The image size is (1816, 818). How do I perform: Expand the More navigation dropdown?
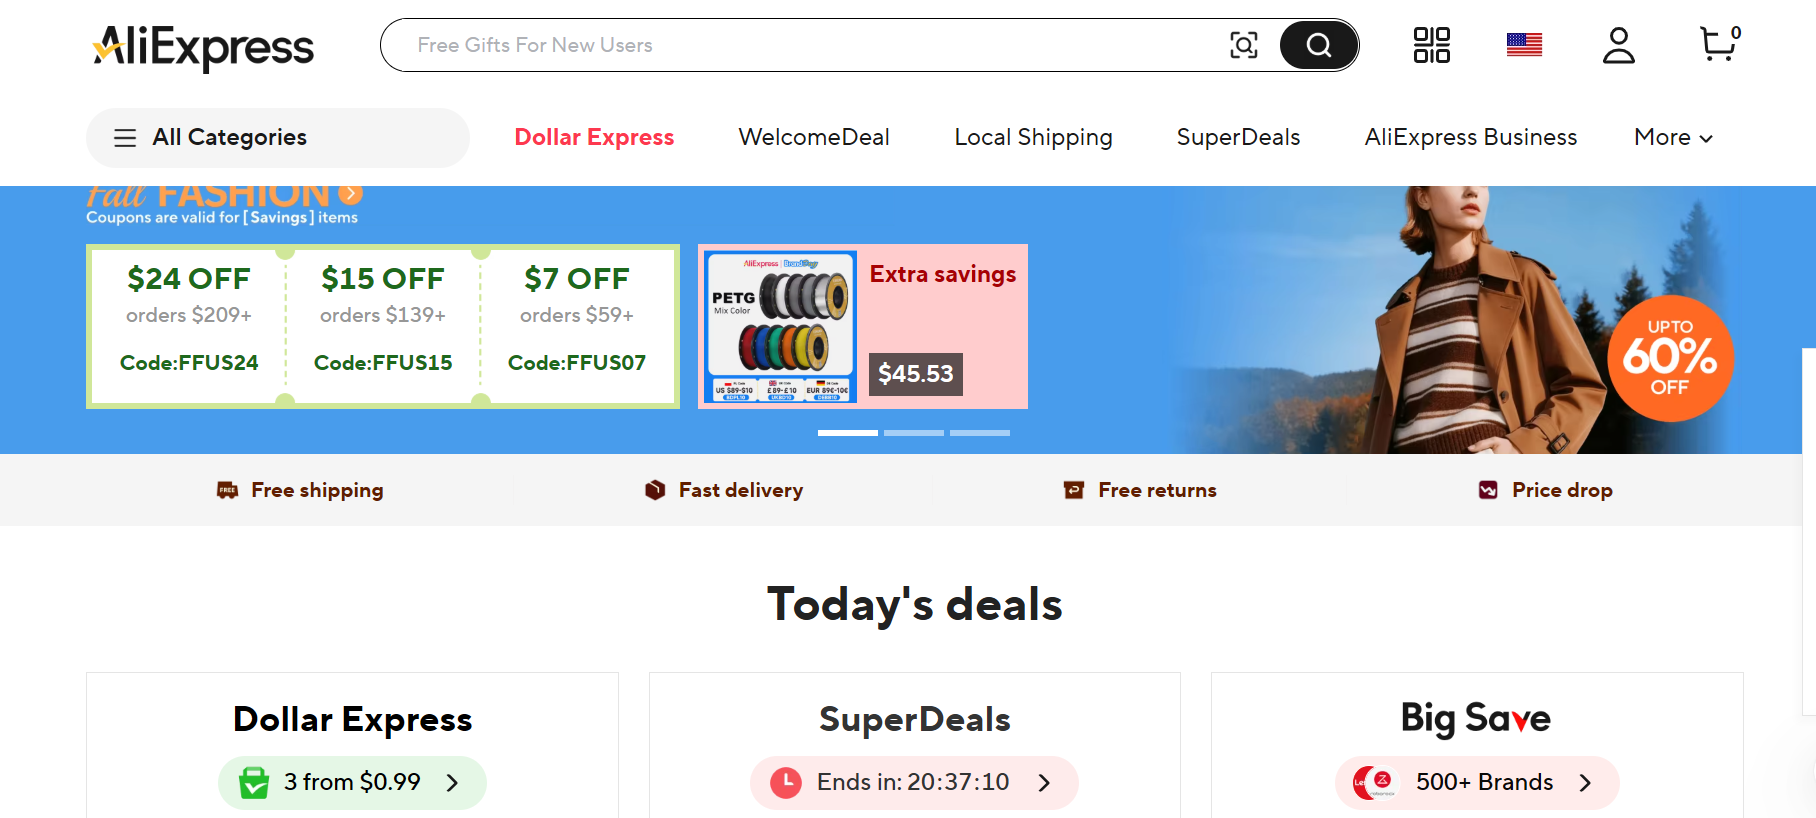[x=1673, y=138]
